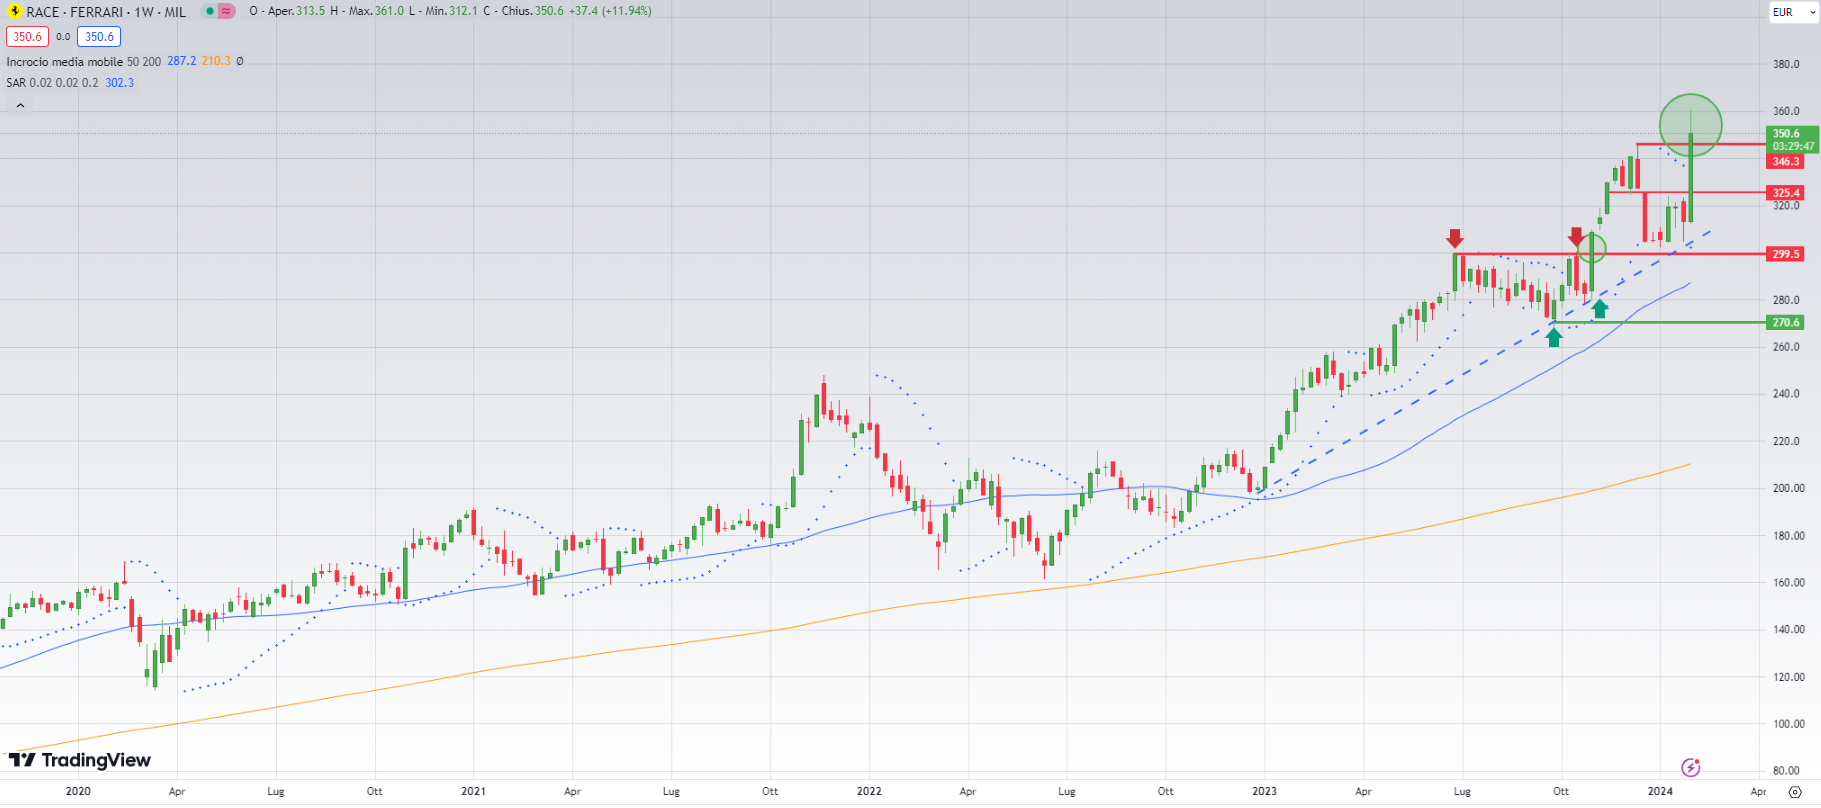Click the 80.00 price axis label
The image size is (1821, 808).
click(x=1786, y=770)
